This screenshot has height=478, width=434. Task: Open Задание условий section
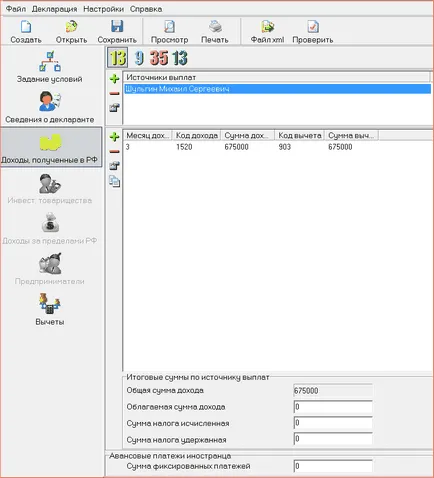pos(50,67)
